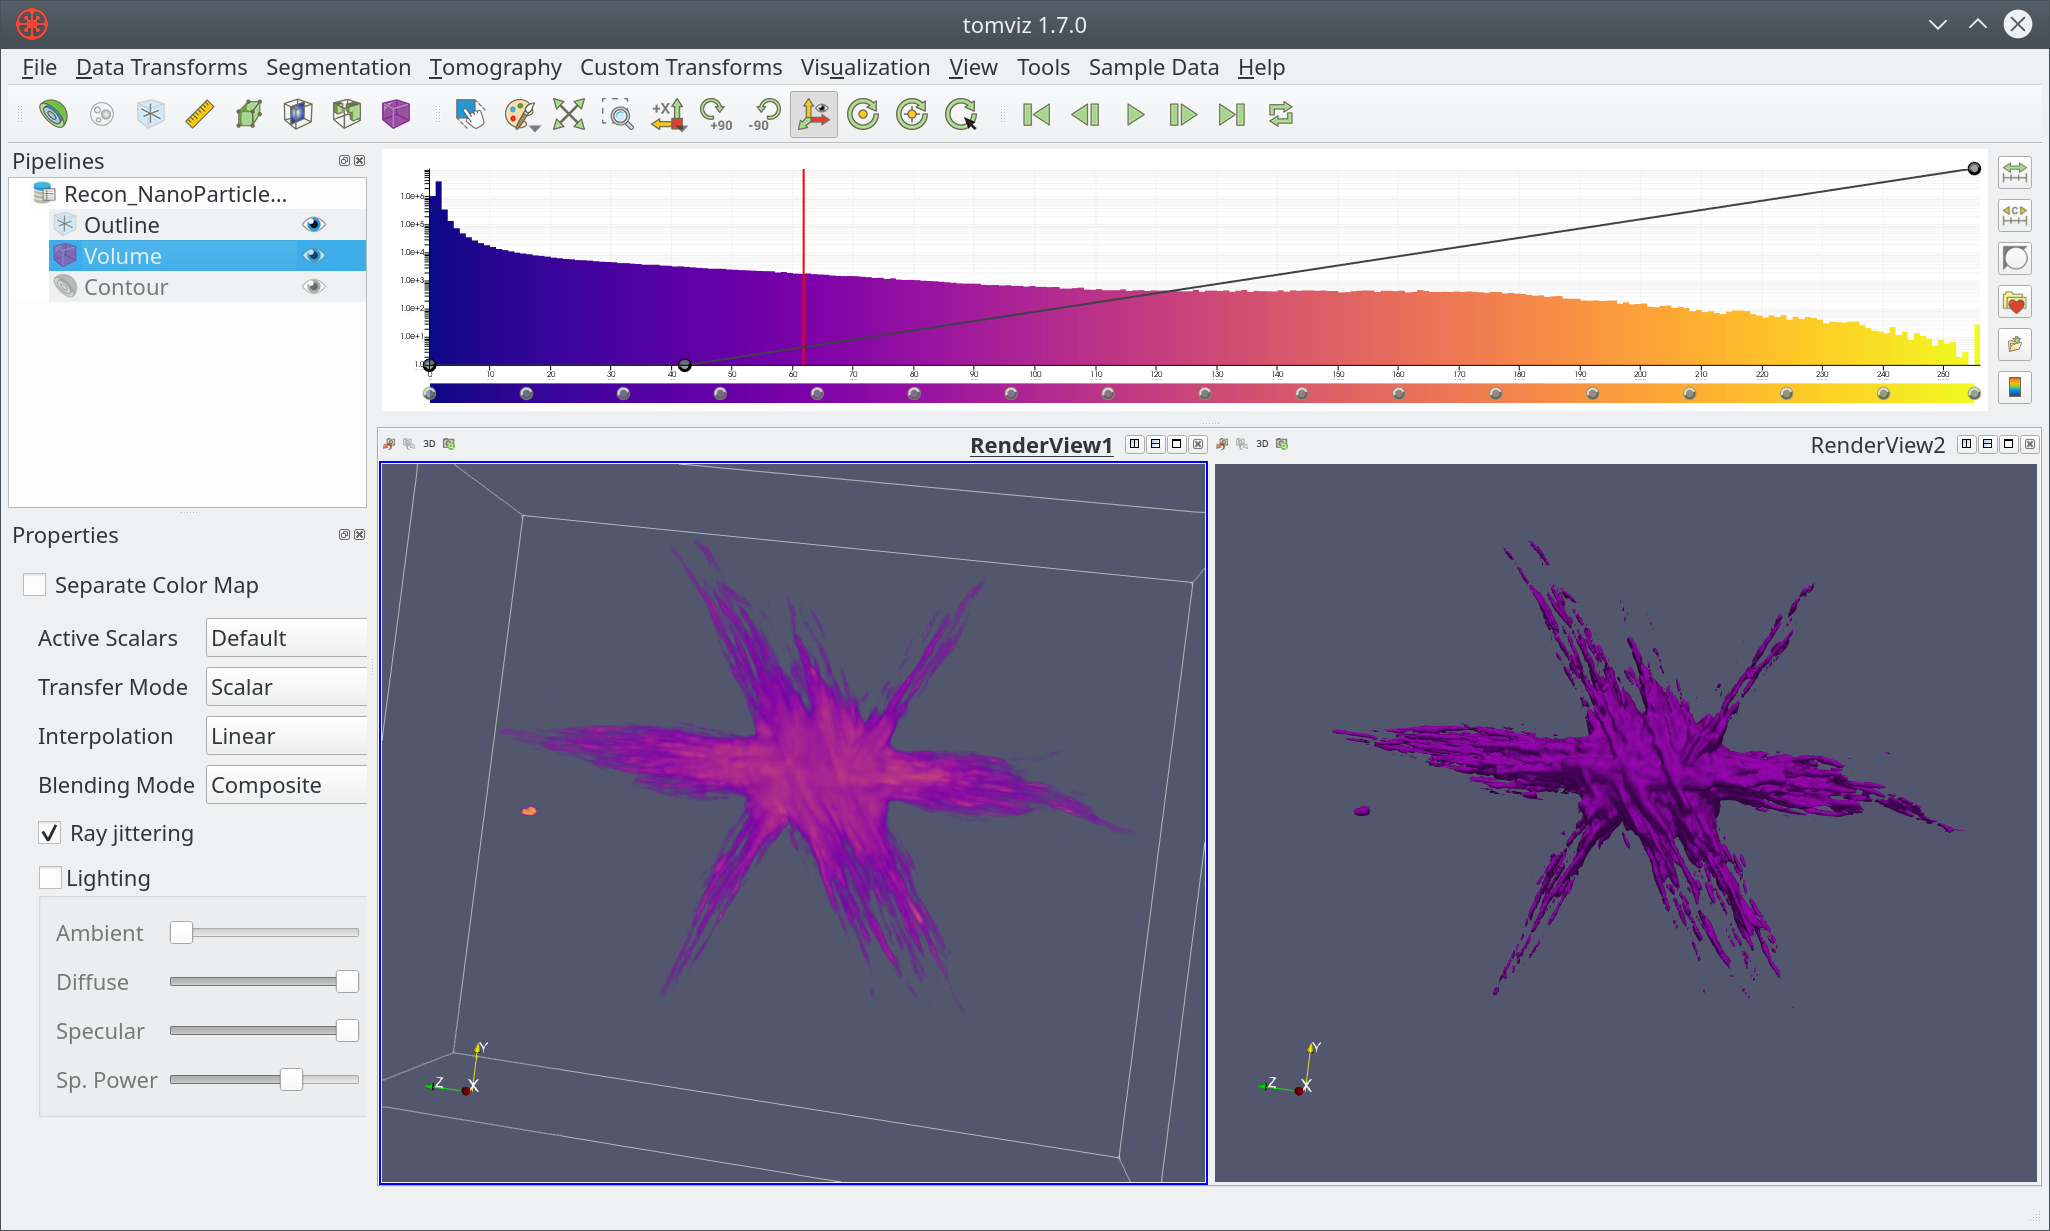Pick center of rotation with cursor
Viewport: 2050px width, 1231px height.
point(961,114)
